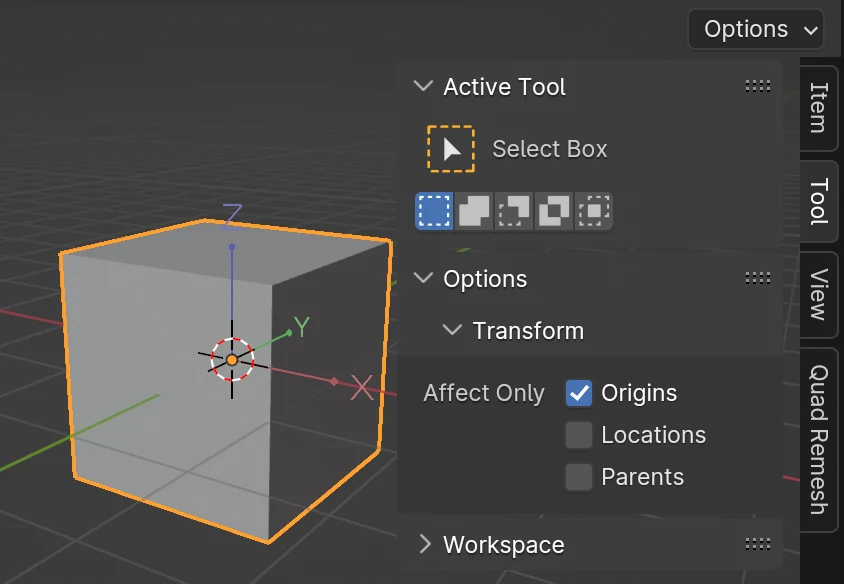844x584 pixels.
Task: Click the Options panel drag grip
Action: [x=757, y=279]
